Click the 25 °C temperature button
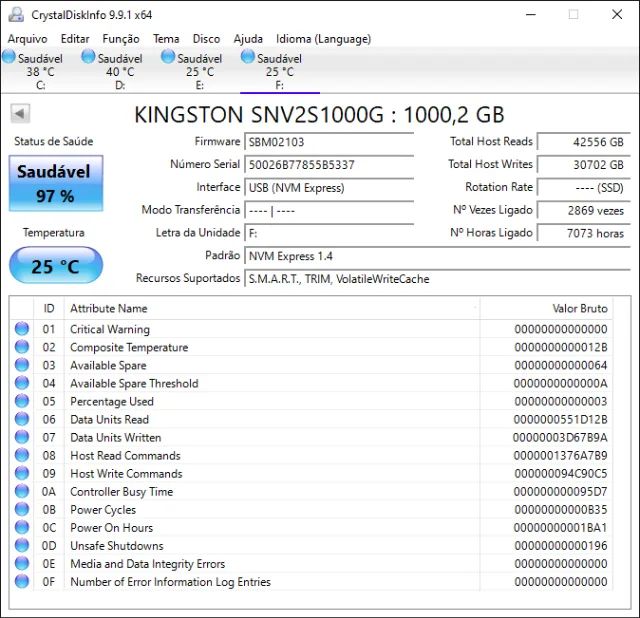 [56, 266]
